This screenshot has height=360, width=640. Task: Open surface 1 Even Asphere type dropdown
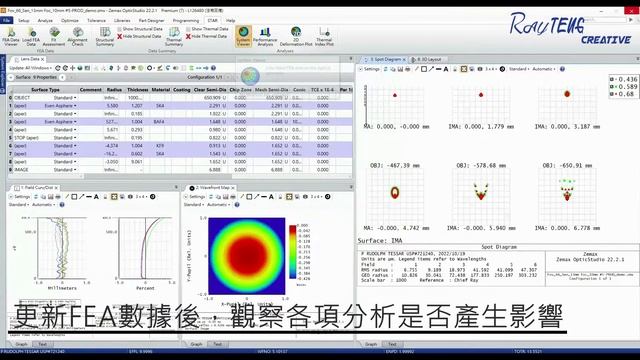(75, 106)
